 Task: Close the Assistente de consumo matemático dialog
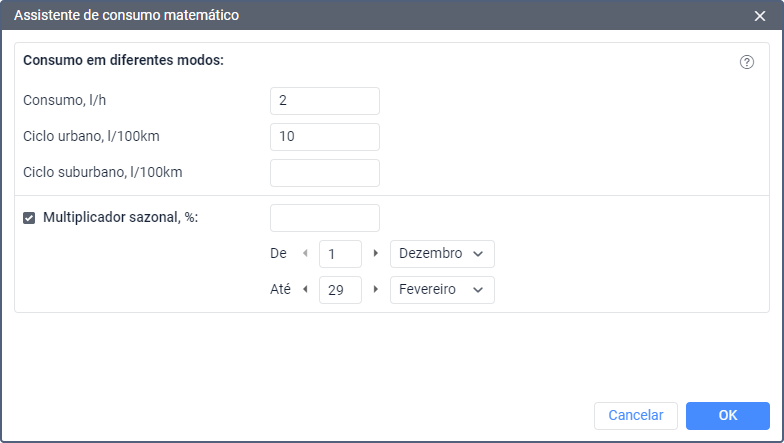760,16
